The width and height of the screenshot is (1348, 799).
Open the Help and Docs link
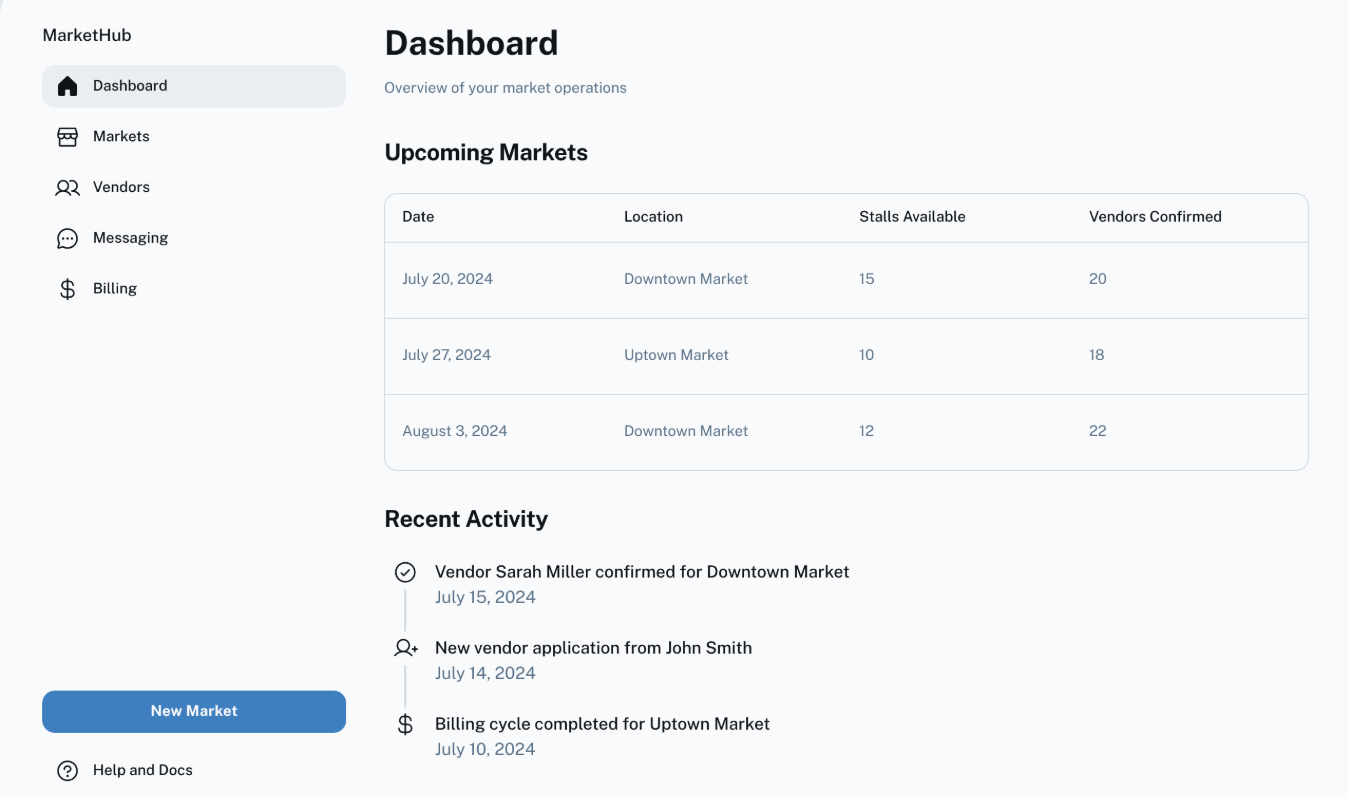(x=142, y=771)
